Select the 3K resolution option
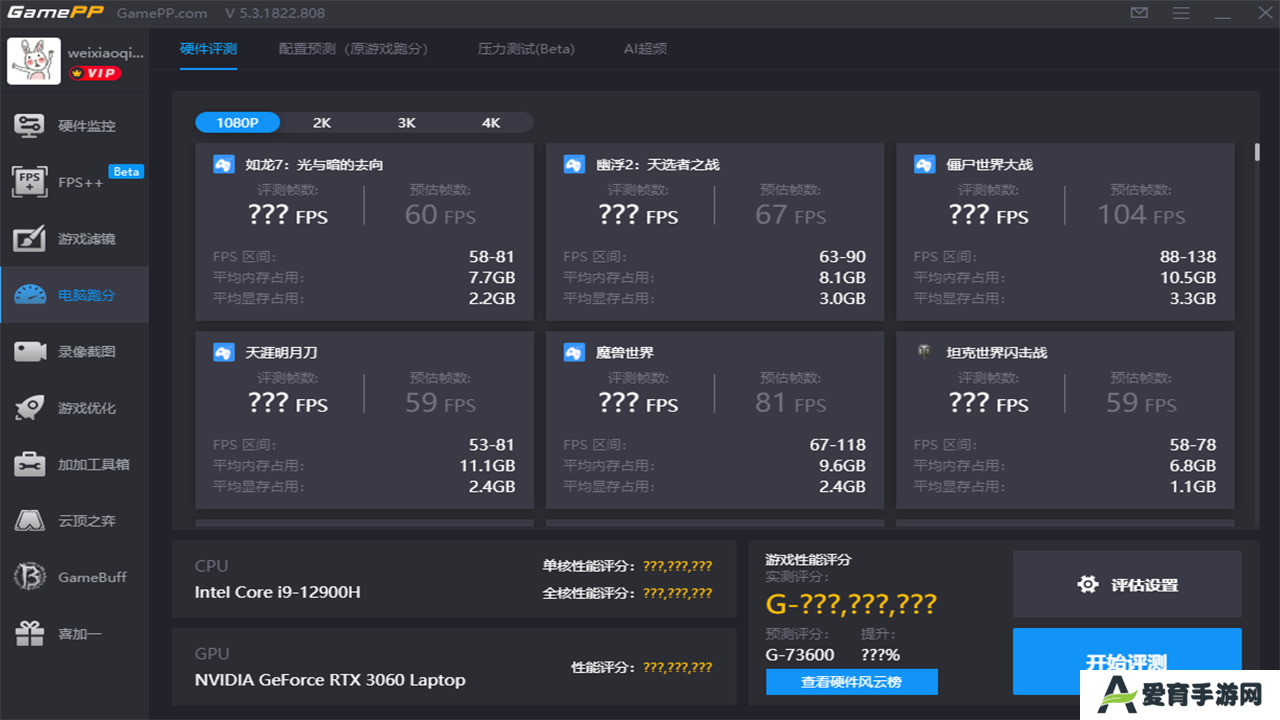 pyautogui.click(x=406, y=122)
